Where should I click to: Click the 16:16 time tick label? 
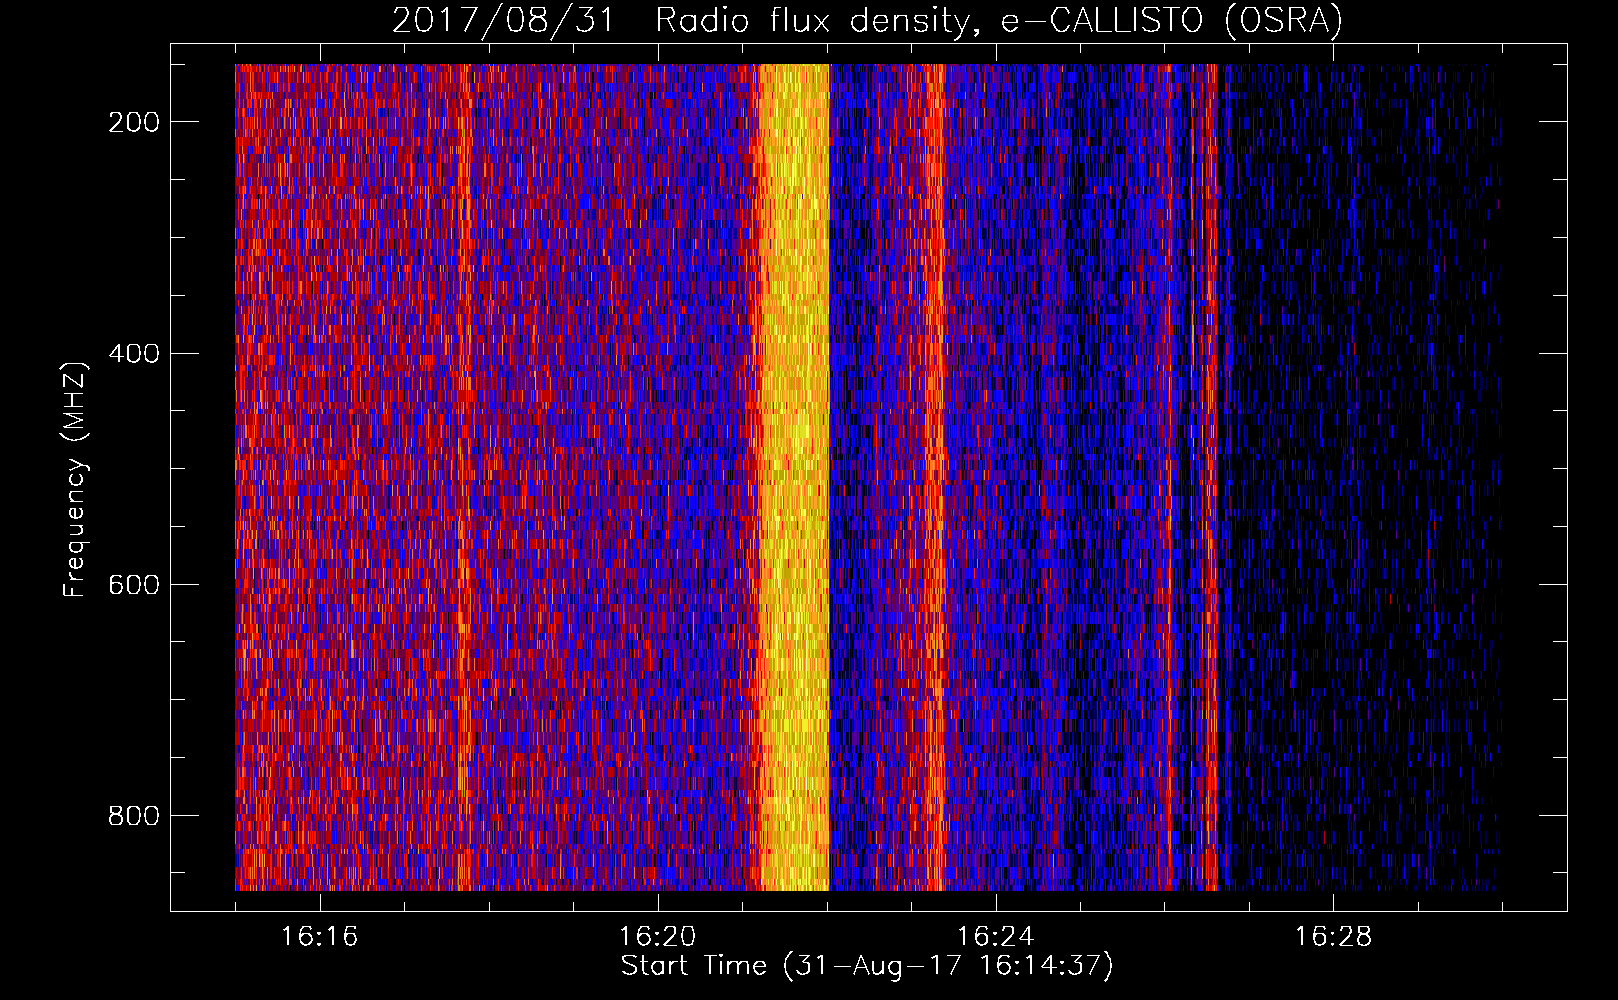pyautogui.click(x=319, y=936)
